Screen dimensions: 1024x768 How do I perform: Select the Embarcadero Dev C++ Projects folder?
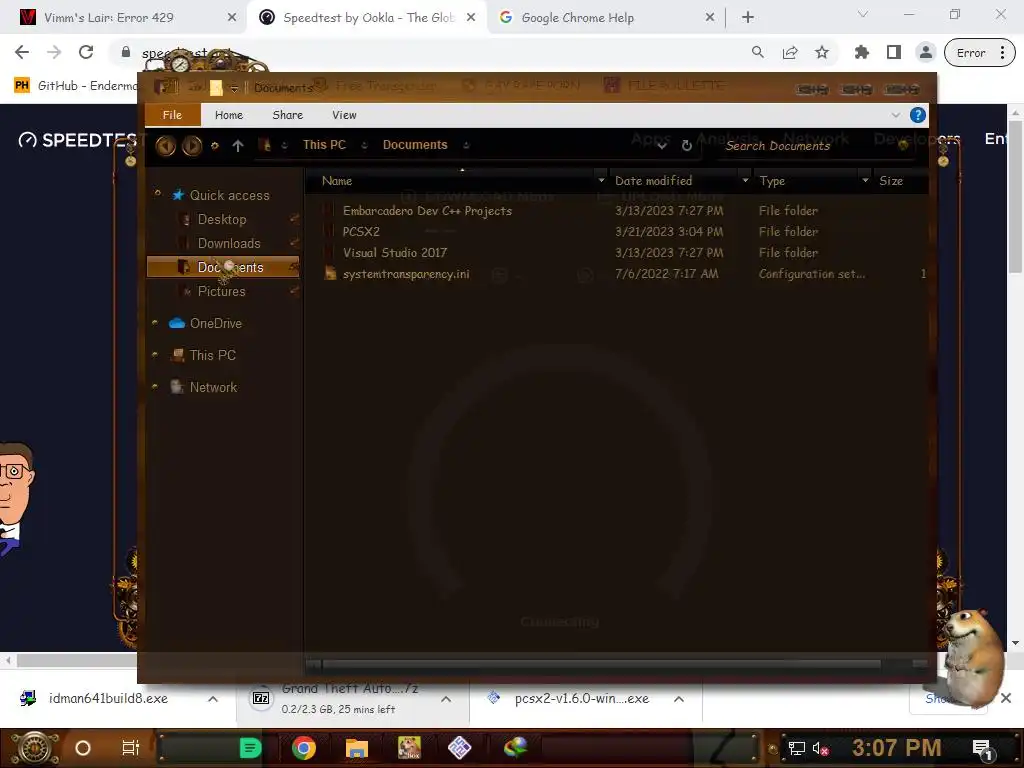427,211
